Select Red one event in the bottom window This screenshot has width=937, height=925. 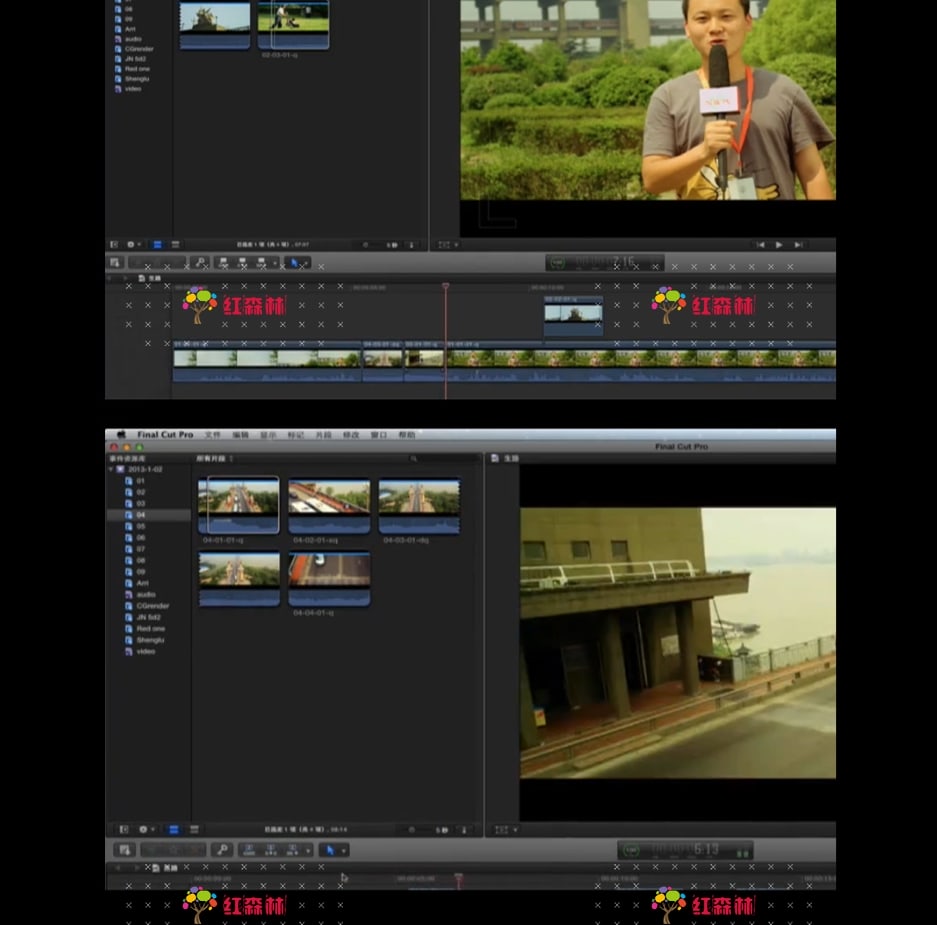tap(150, 628)
